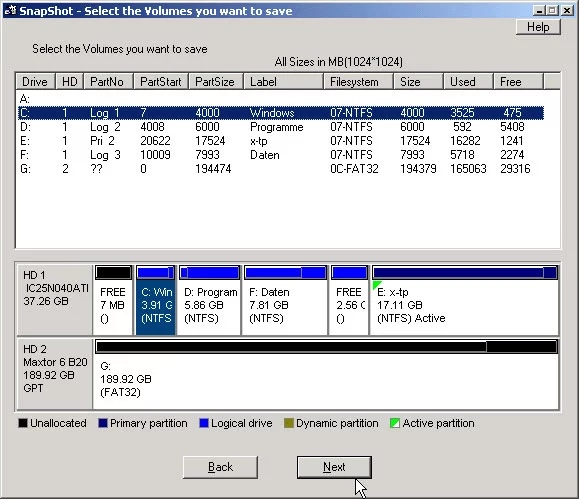This screenshot has width=579, height=499.
Task: Click the Primary partition legend color box
Action: pyautogui.click(x=103, y=423)
